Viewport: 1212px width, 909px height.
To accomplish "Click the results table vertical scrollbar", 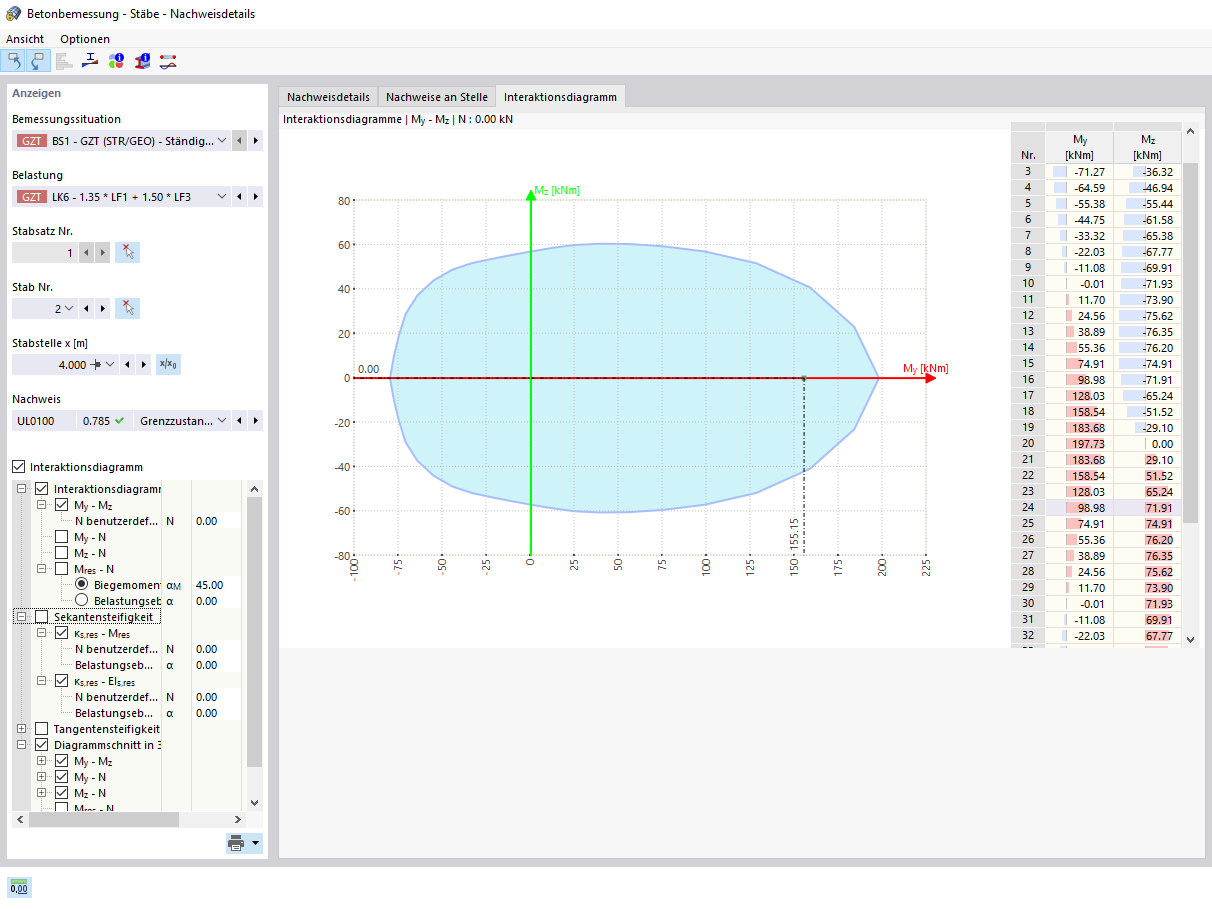I will pos(1190,342).
